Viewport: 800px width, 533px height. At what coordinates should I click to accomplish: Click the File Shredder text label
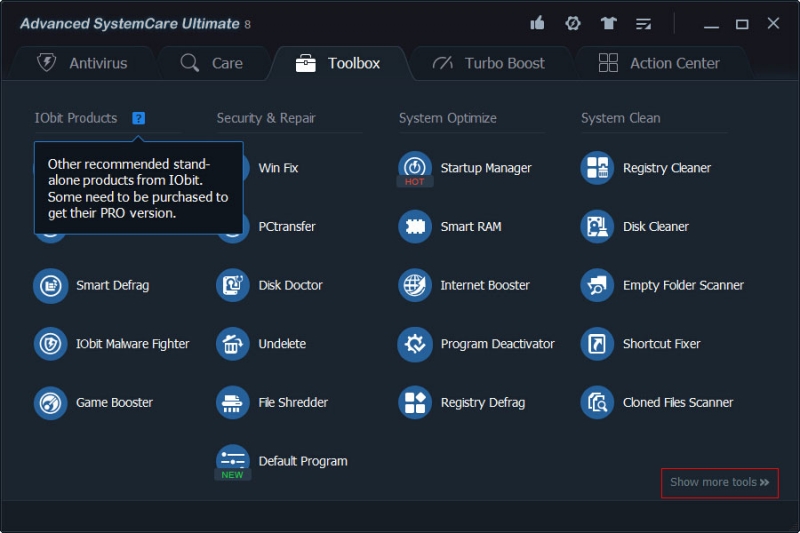click(293, 402)
